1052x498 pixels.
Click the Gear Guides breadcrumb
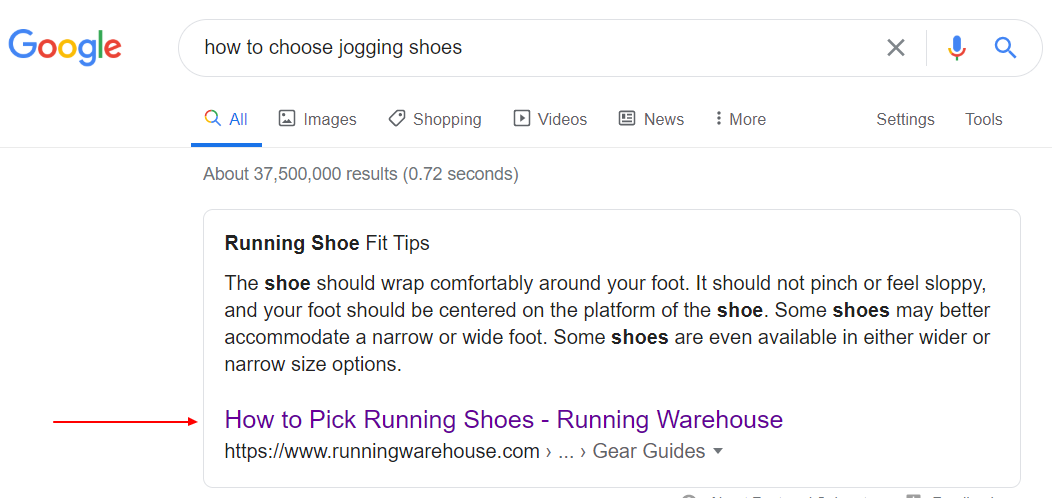649,451
